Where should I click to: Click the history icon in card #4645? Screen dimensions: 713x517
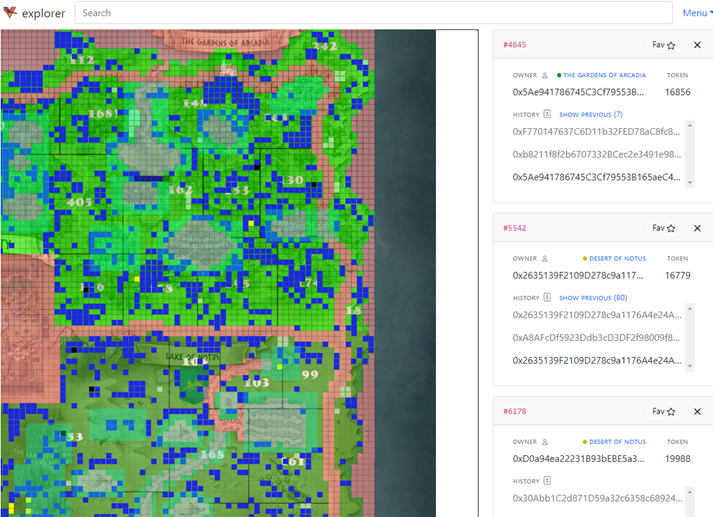pos(547,115)
